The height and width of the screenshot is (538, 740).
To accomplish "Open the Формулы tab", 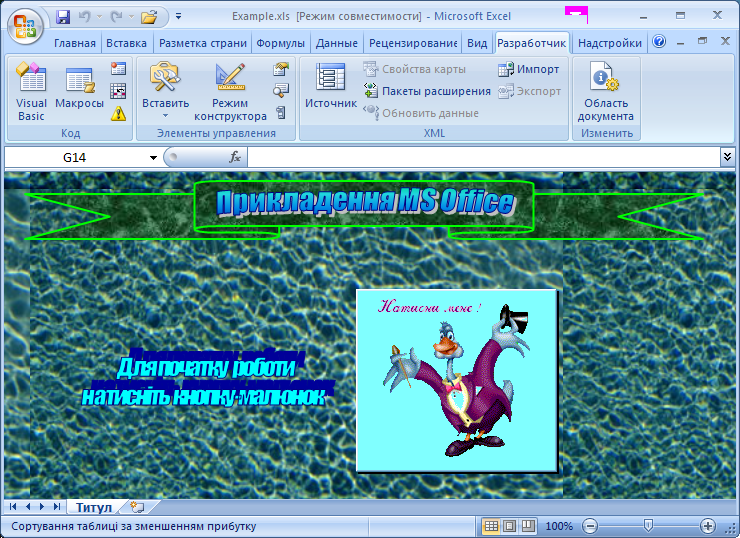I will pos(280,43).
